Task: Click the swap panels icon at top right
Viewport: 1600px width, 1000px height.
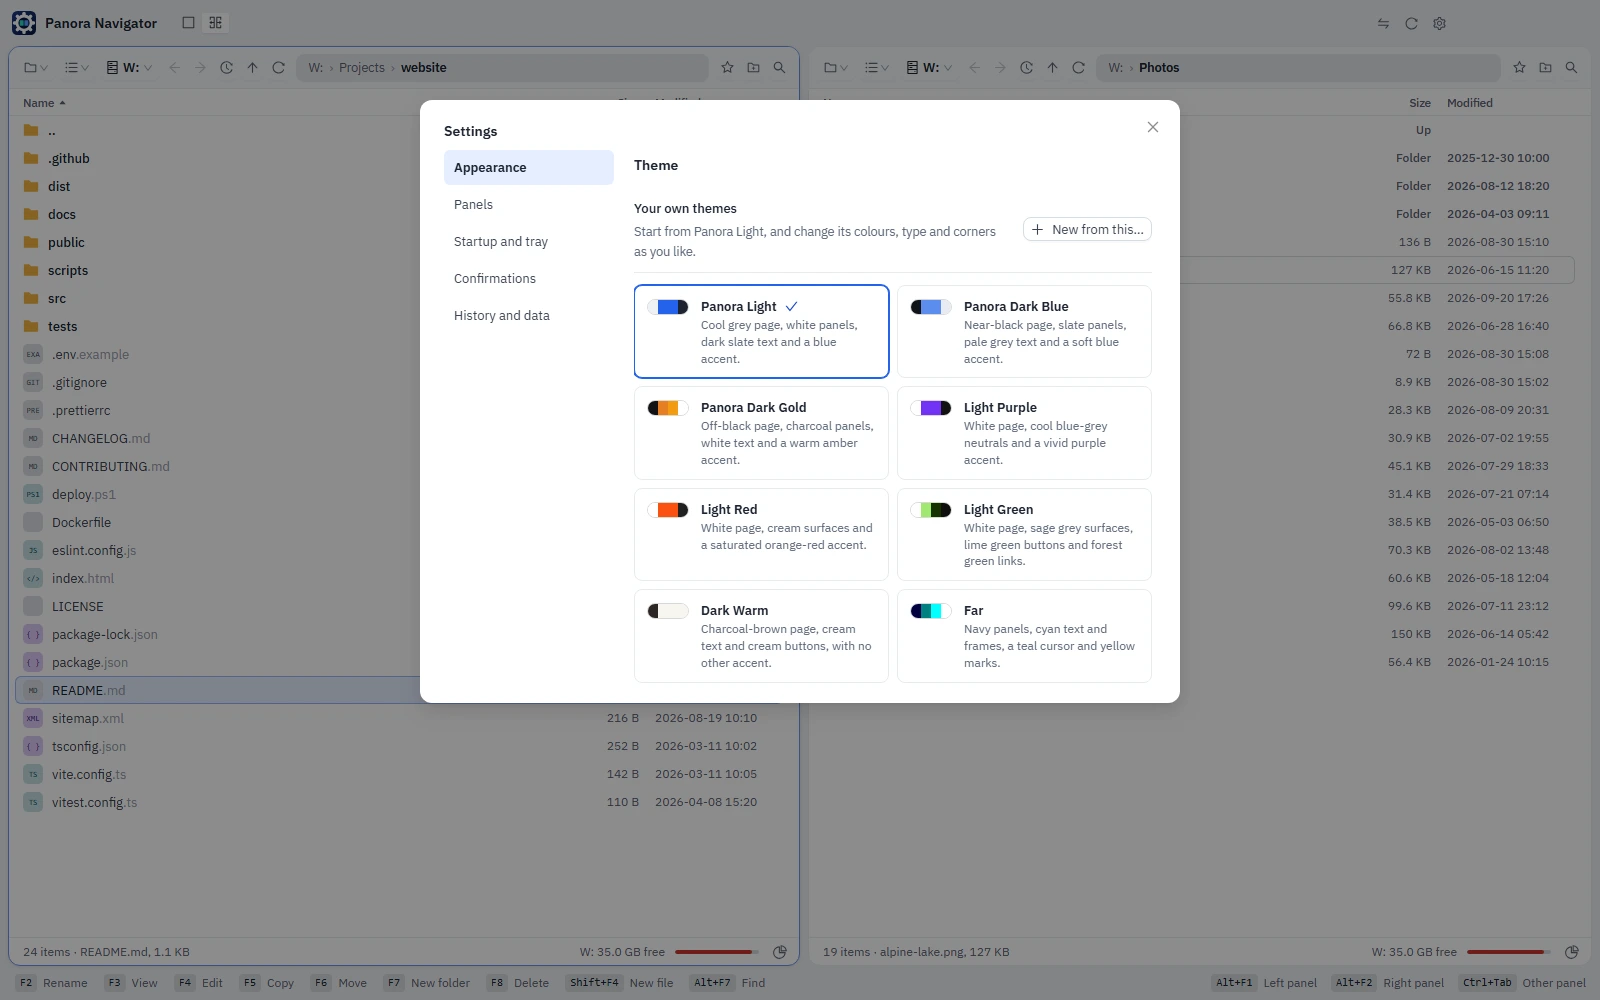Action: click(x=1383, y=23)
